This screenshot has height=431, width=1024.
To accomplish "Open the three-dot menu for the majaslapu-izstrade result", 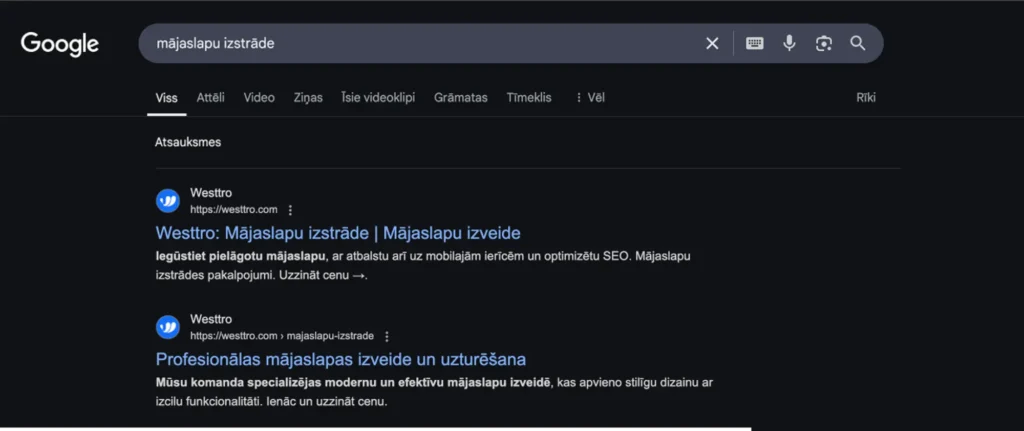I will (x=387, y=336).
